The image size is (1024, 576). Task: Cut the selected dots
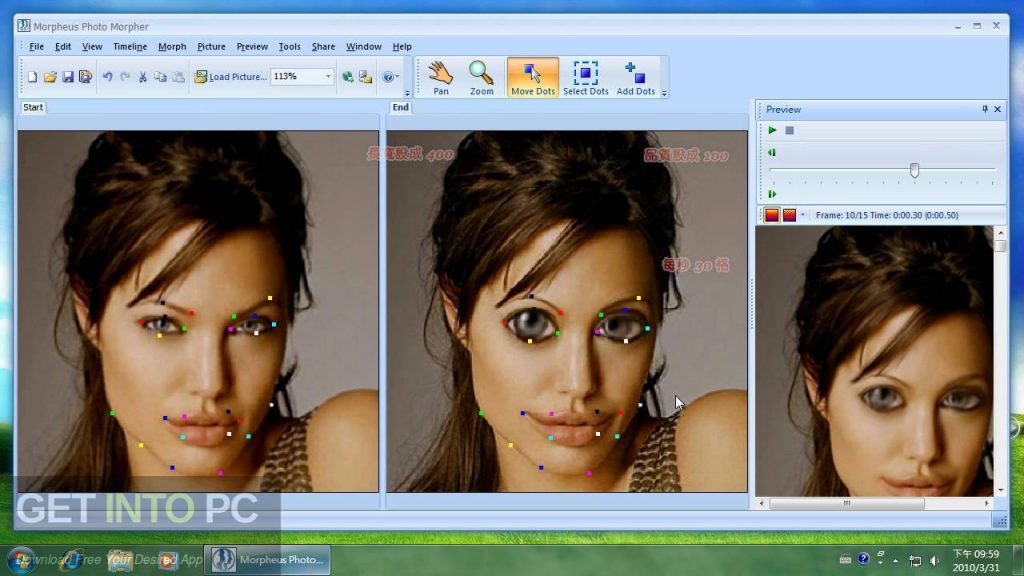tap(142, 76)
